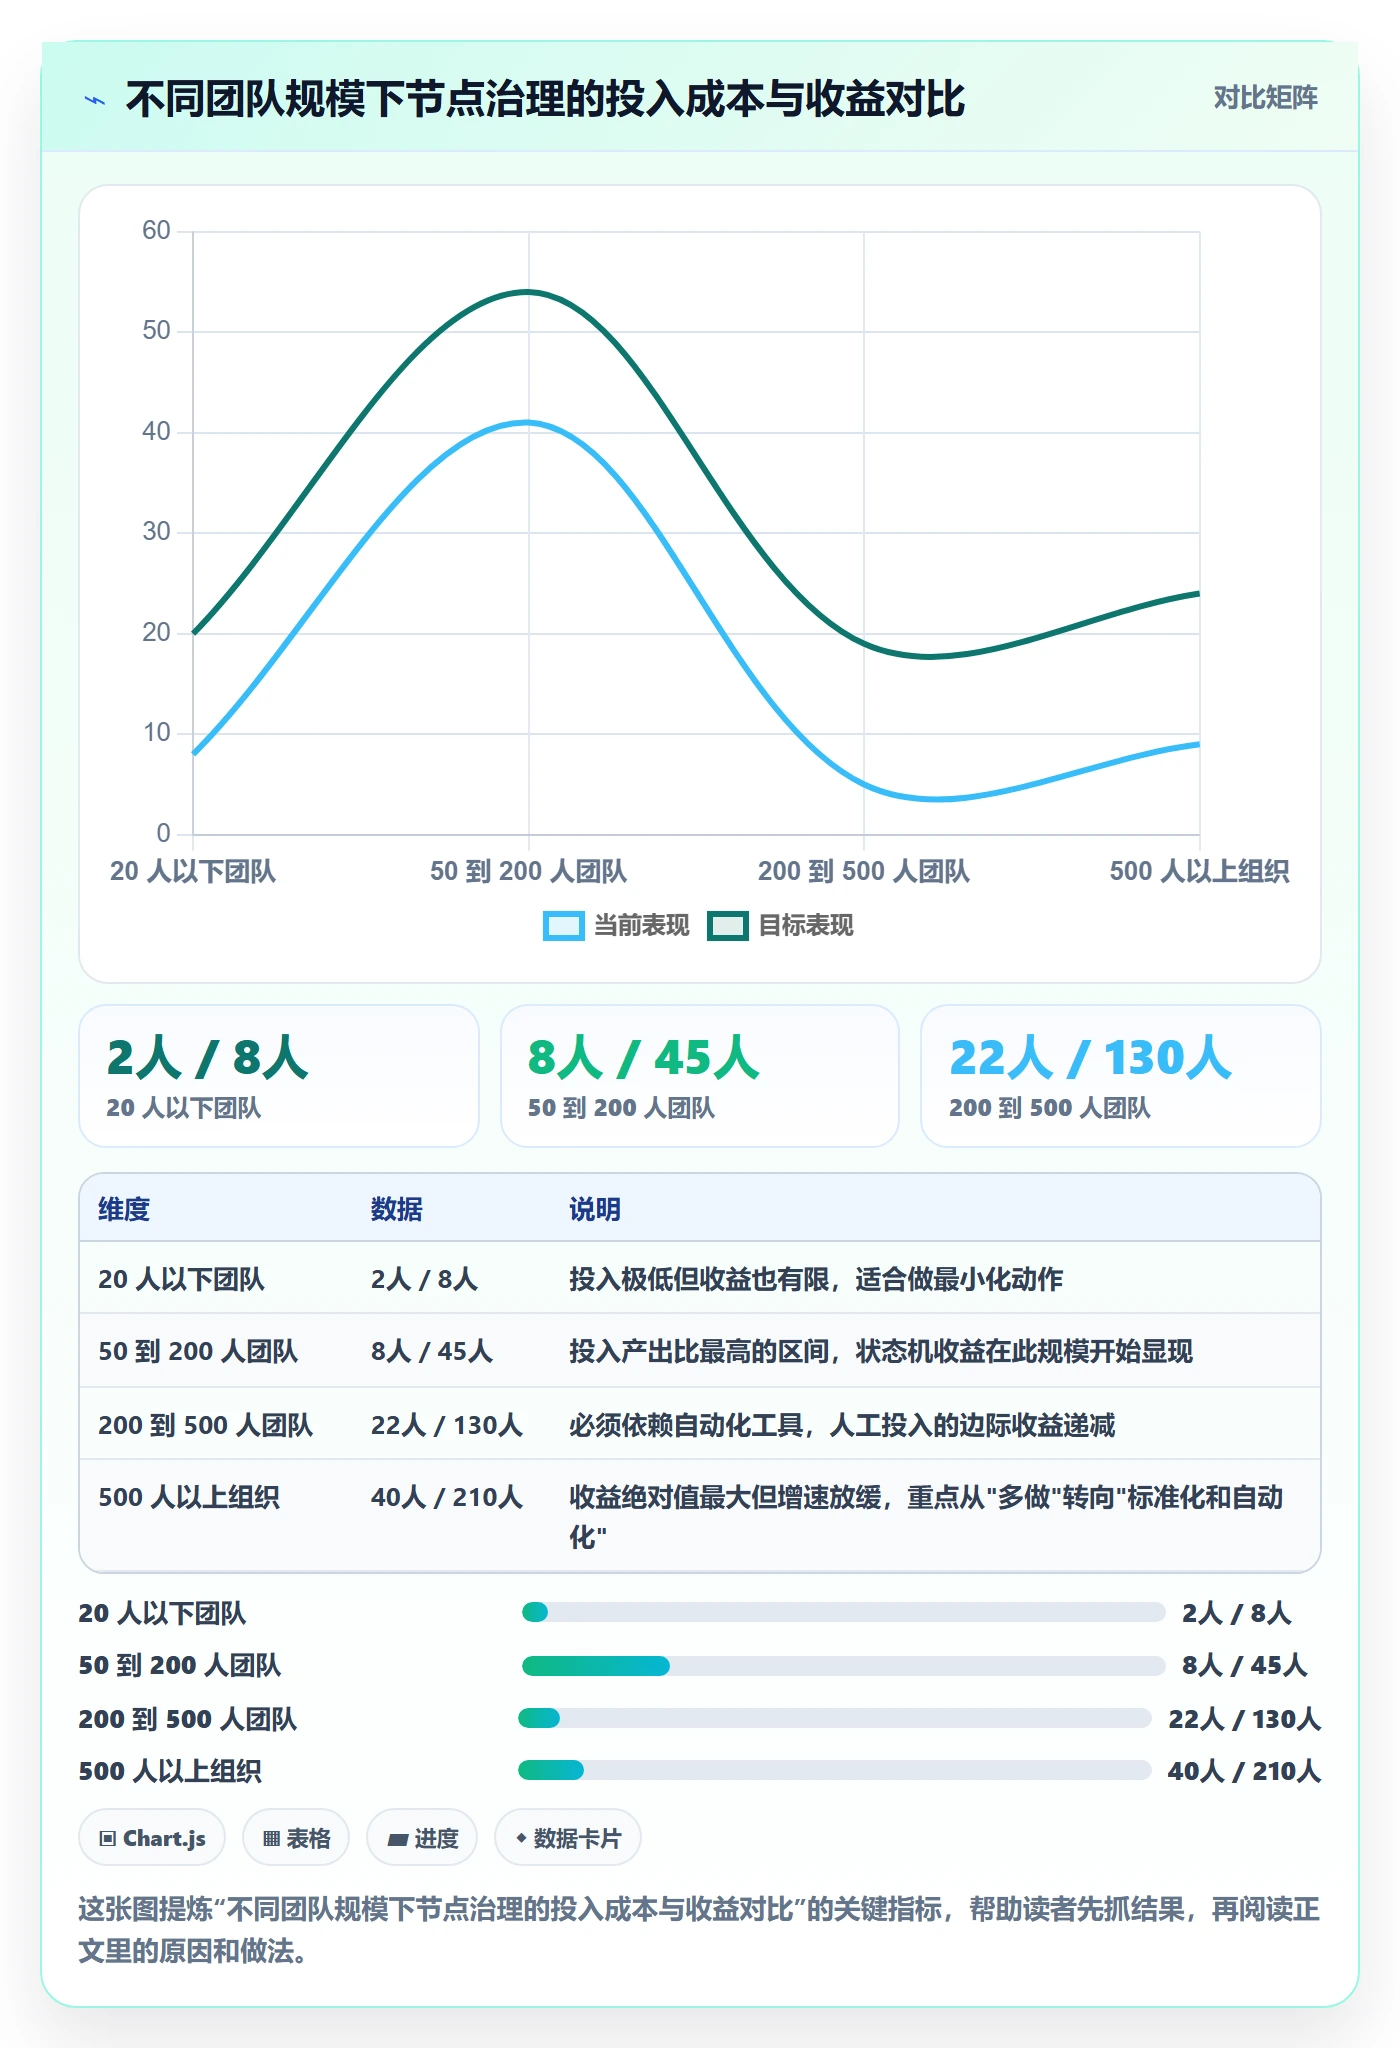
Task: Click the 8人 / 45人 cell in the table
Action: click(432, 1351)
